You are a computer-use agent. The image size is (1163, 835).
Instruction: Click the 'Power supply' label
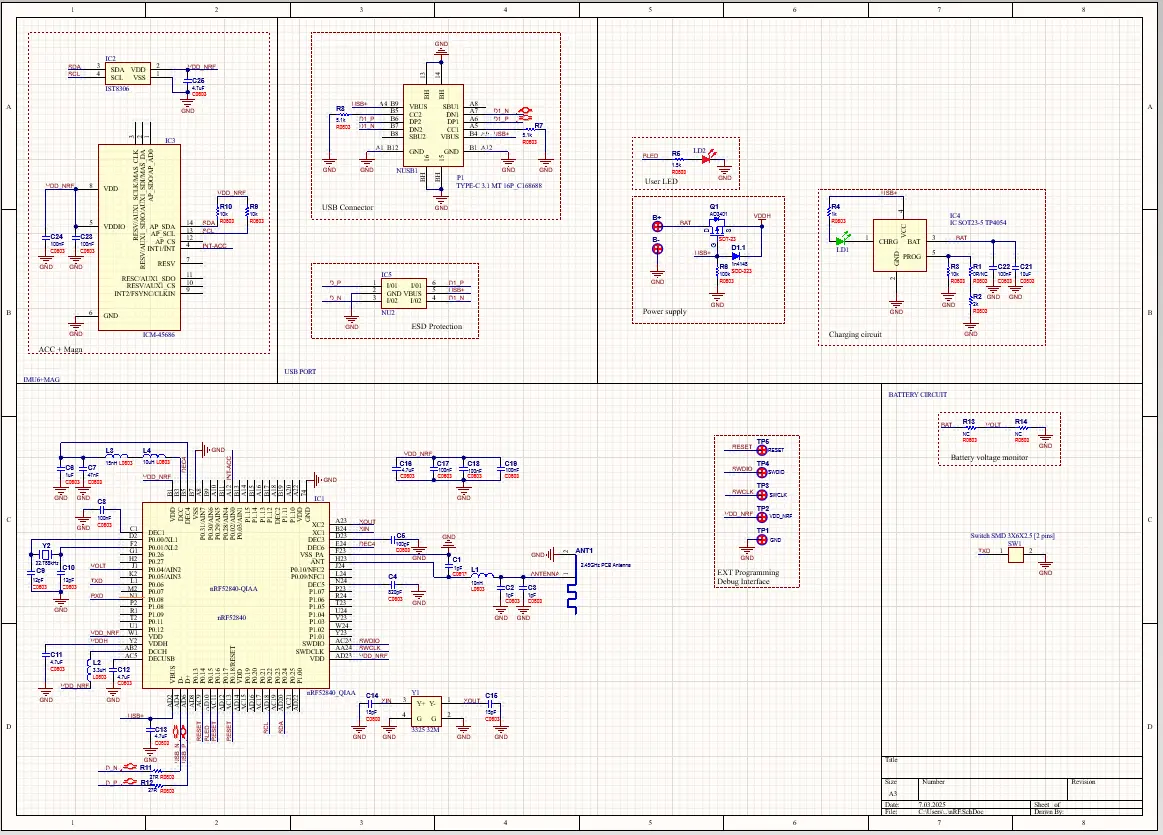665,311
